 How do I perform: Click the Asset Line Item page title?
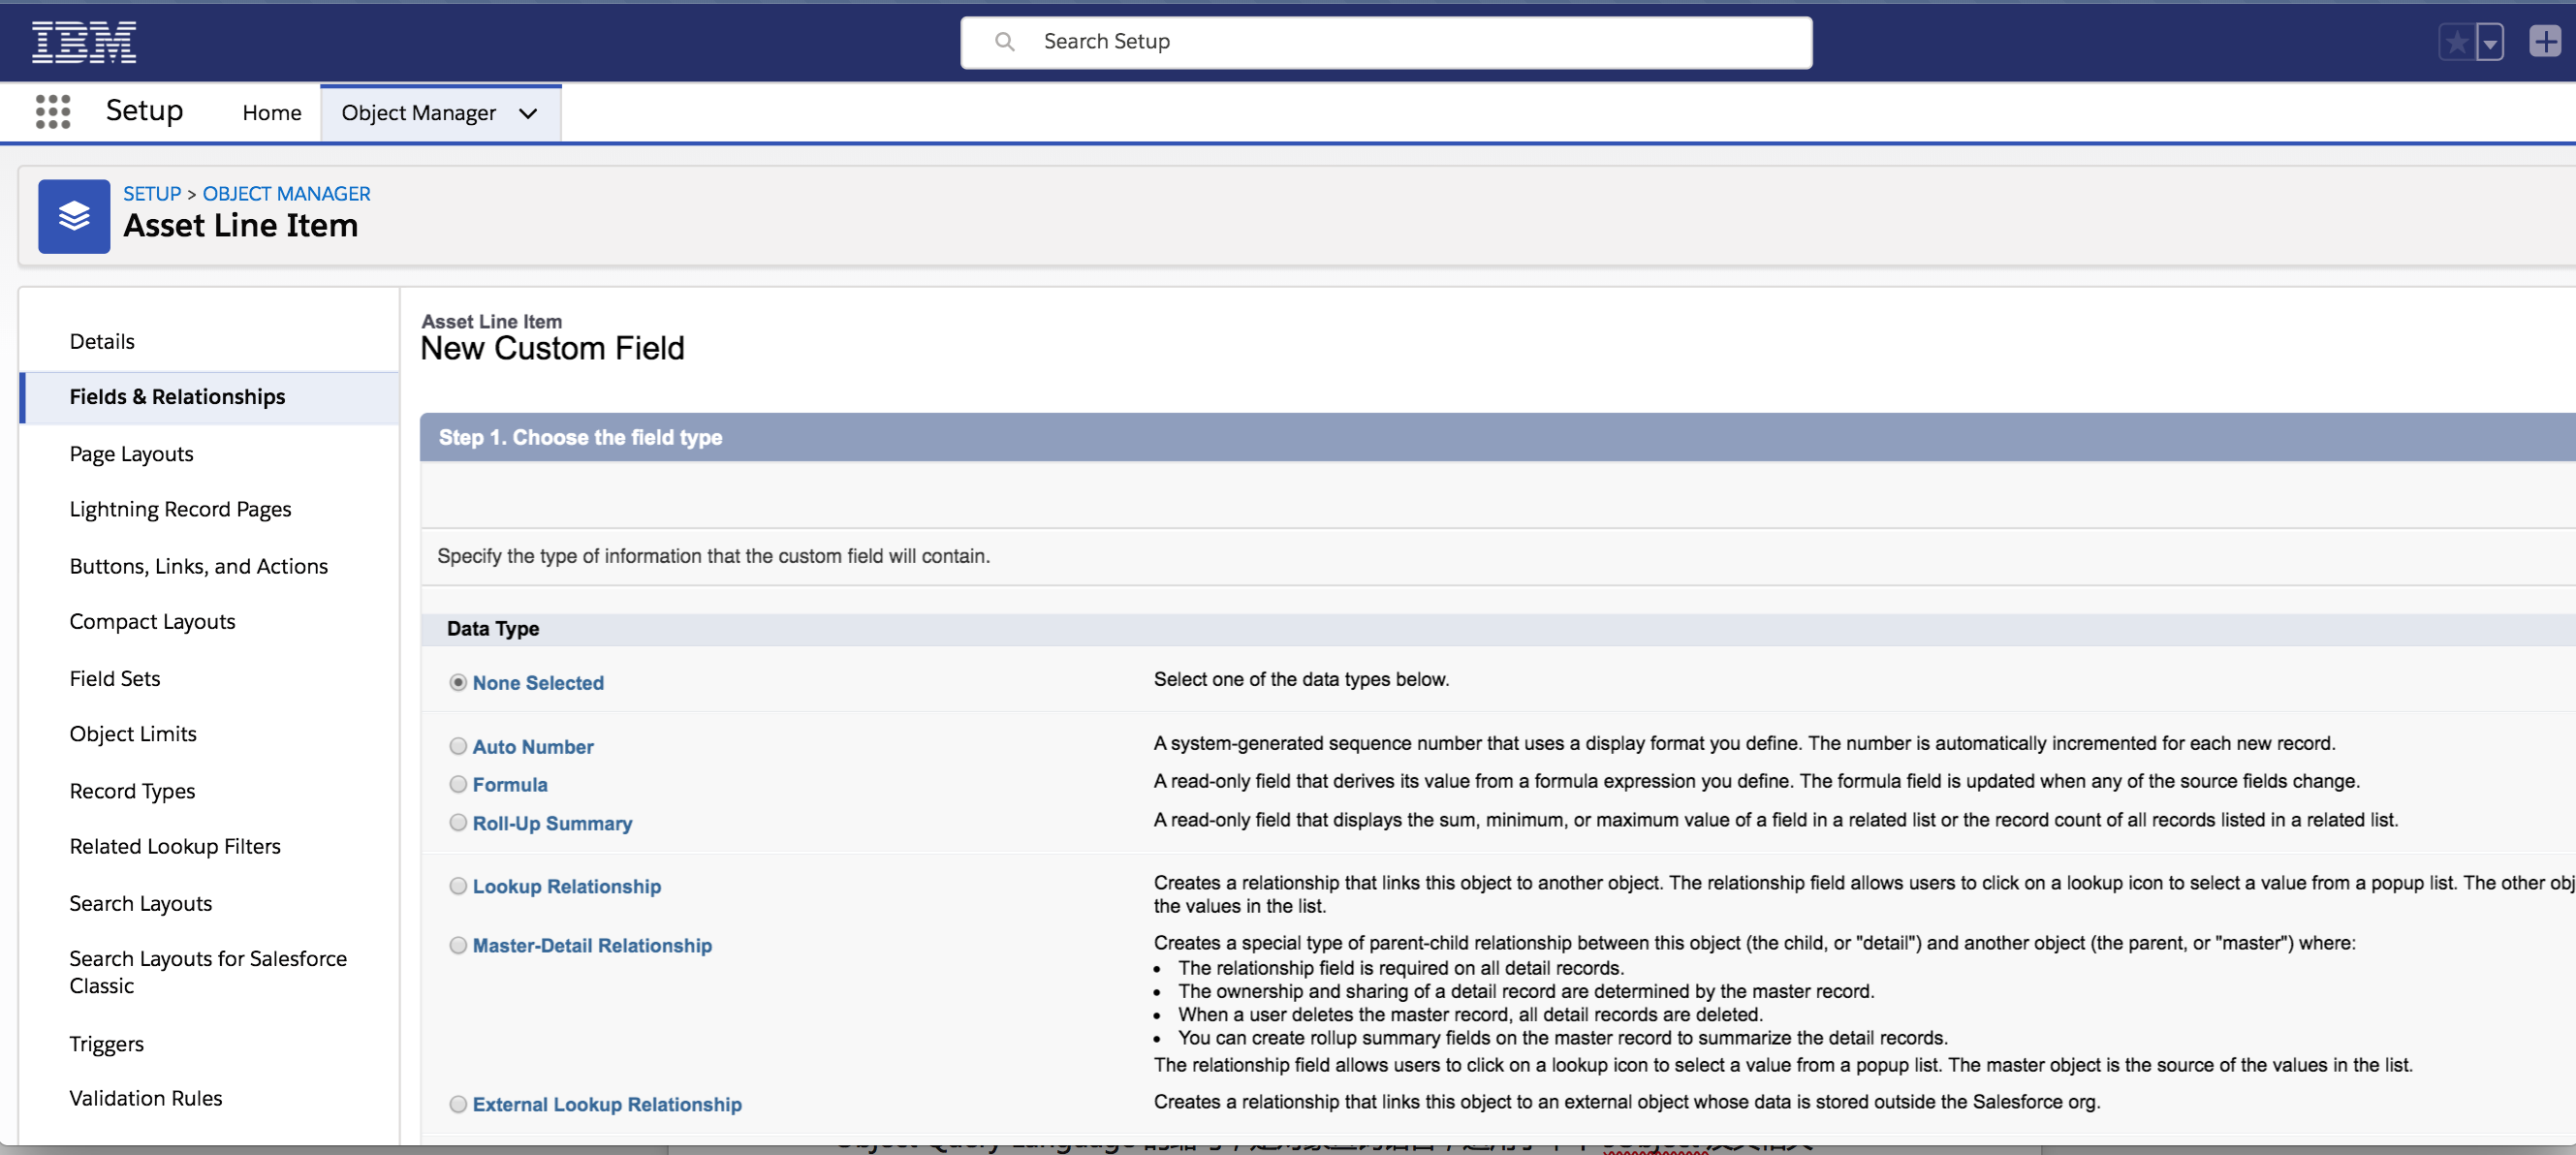[240, 226]
